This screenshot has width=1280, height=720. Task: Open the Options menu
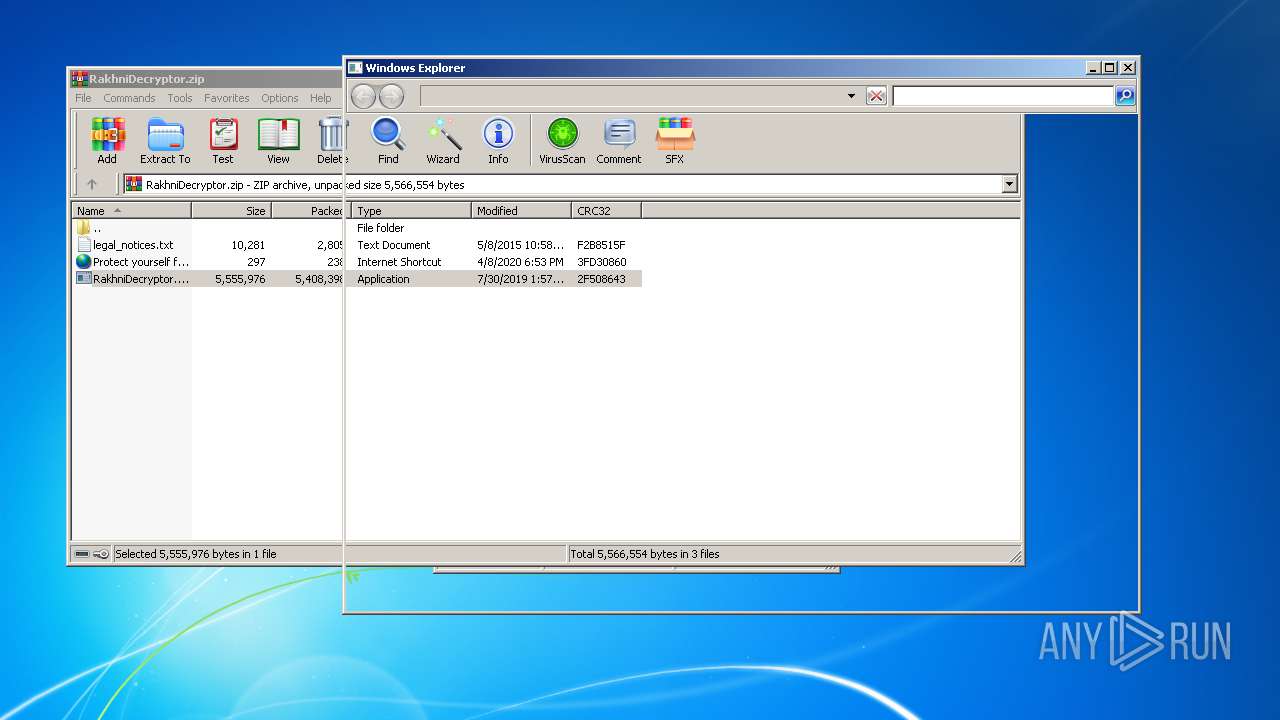pos(280,98)
